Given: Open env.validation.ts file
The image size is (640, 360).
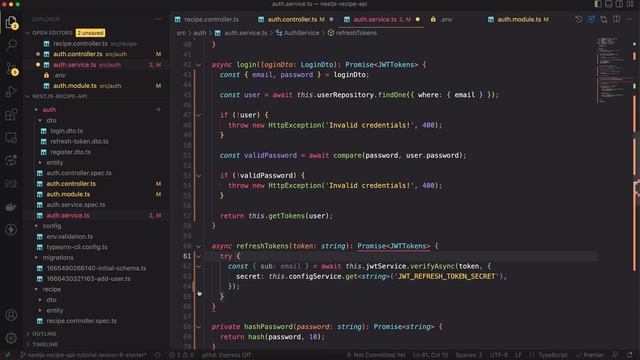Looking at the screenshot, I should coord(69,236).
